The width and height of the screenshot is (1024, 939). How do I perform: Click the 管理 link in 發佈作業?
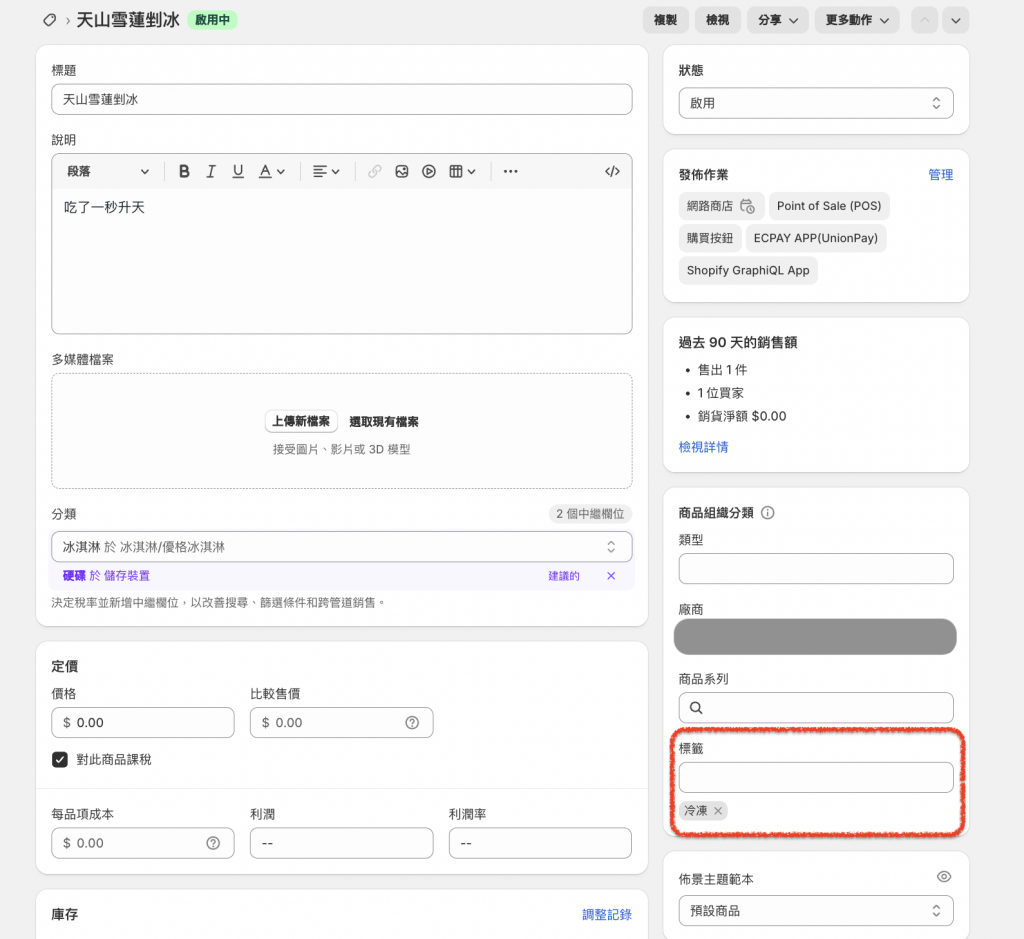(x=940, y=175)
